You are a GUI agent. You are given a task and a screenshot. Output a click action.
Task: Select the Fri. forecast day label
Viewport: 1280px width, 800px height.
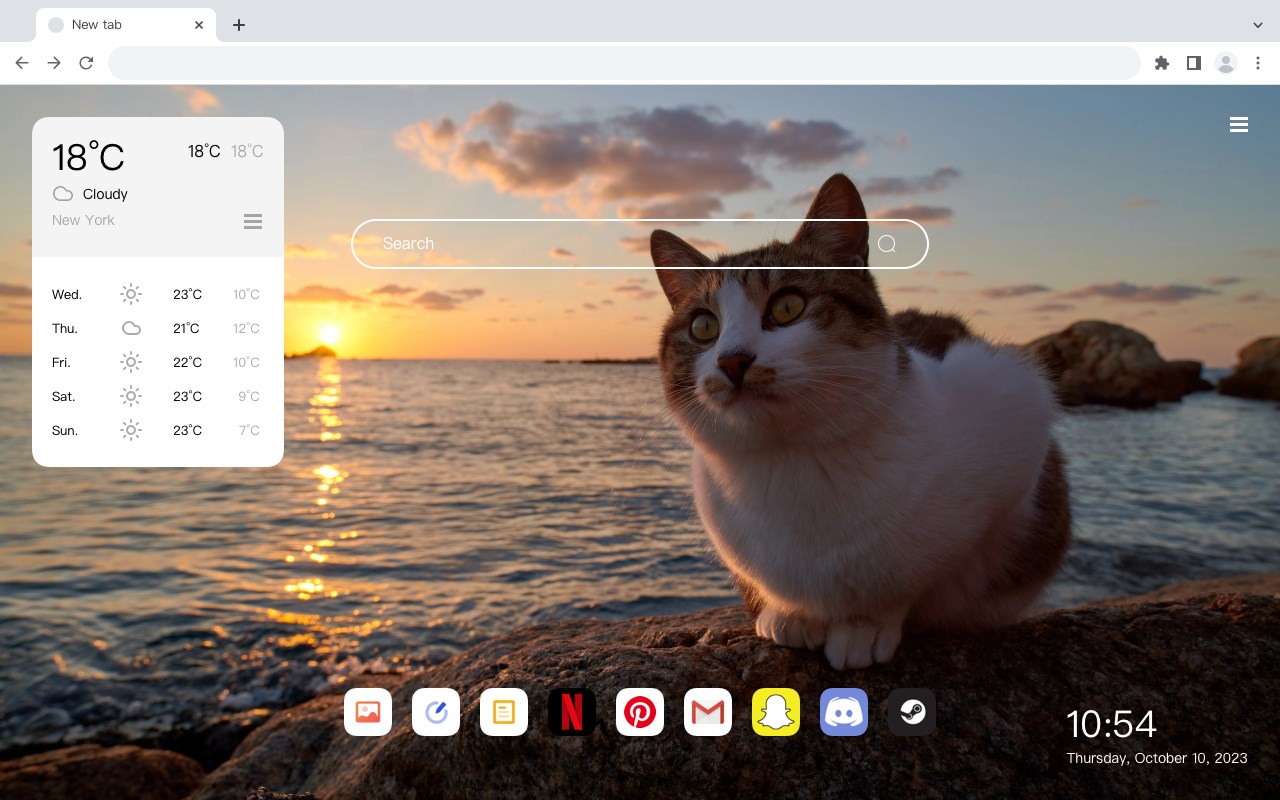(61, 362)
